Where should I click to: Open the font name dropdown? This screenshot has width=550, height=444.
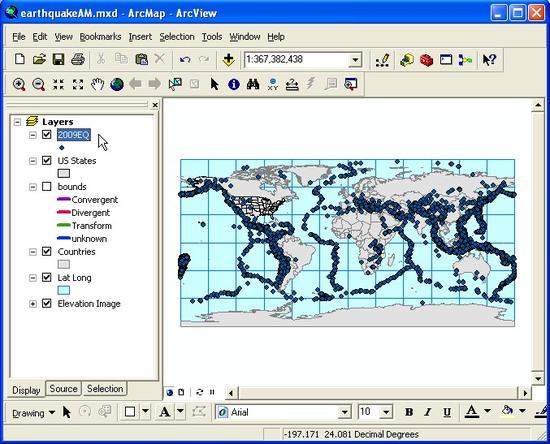coord(345,412)
